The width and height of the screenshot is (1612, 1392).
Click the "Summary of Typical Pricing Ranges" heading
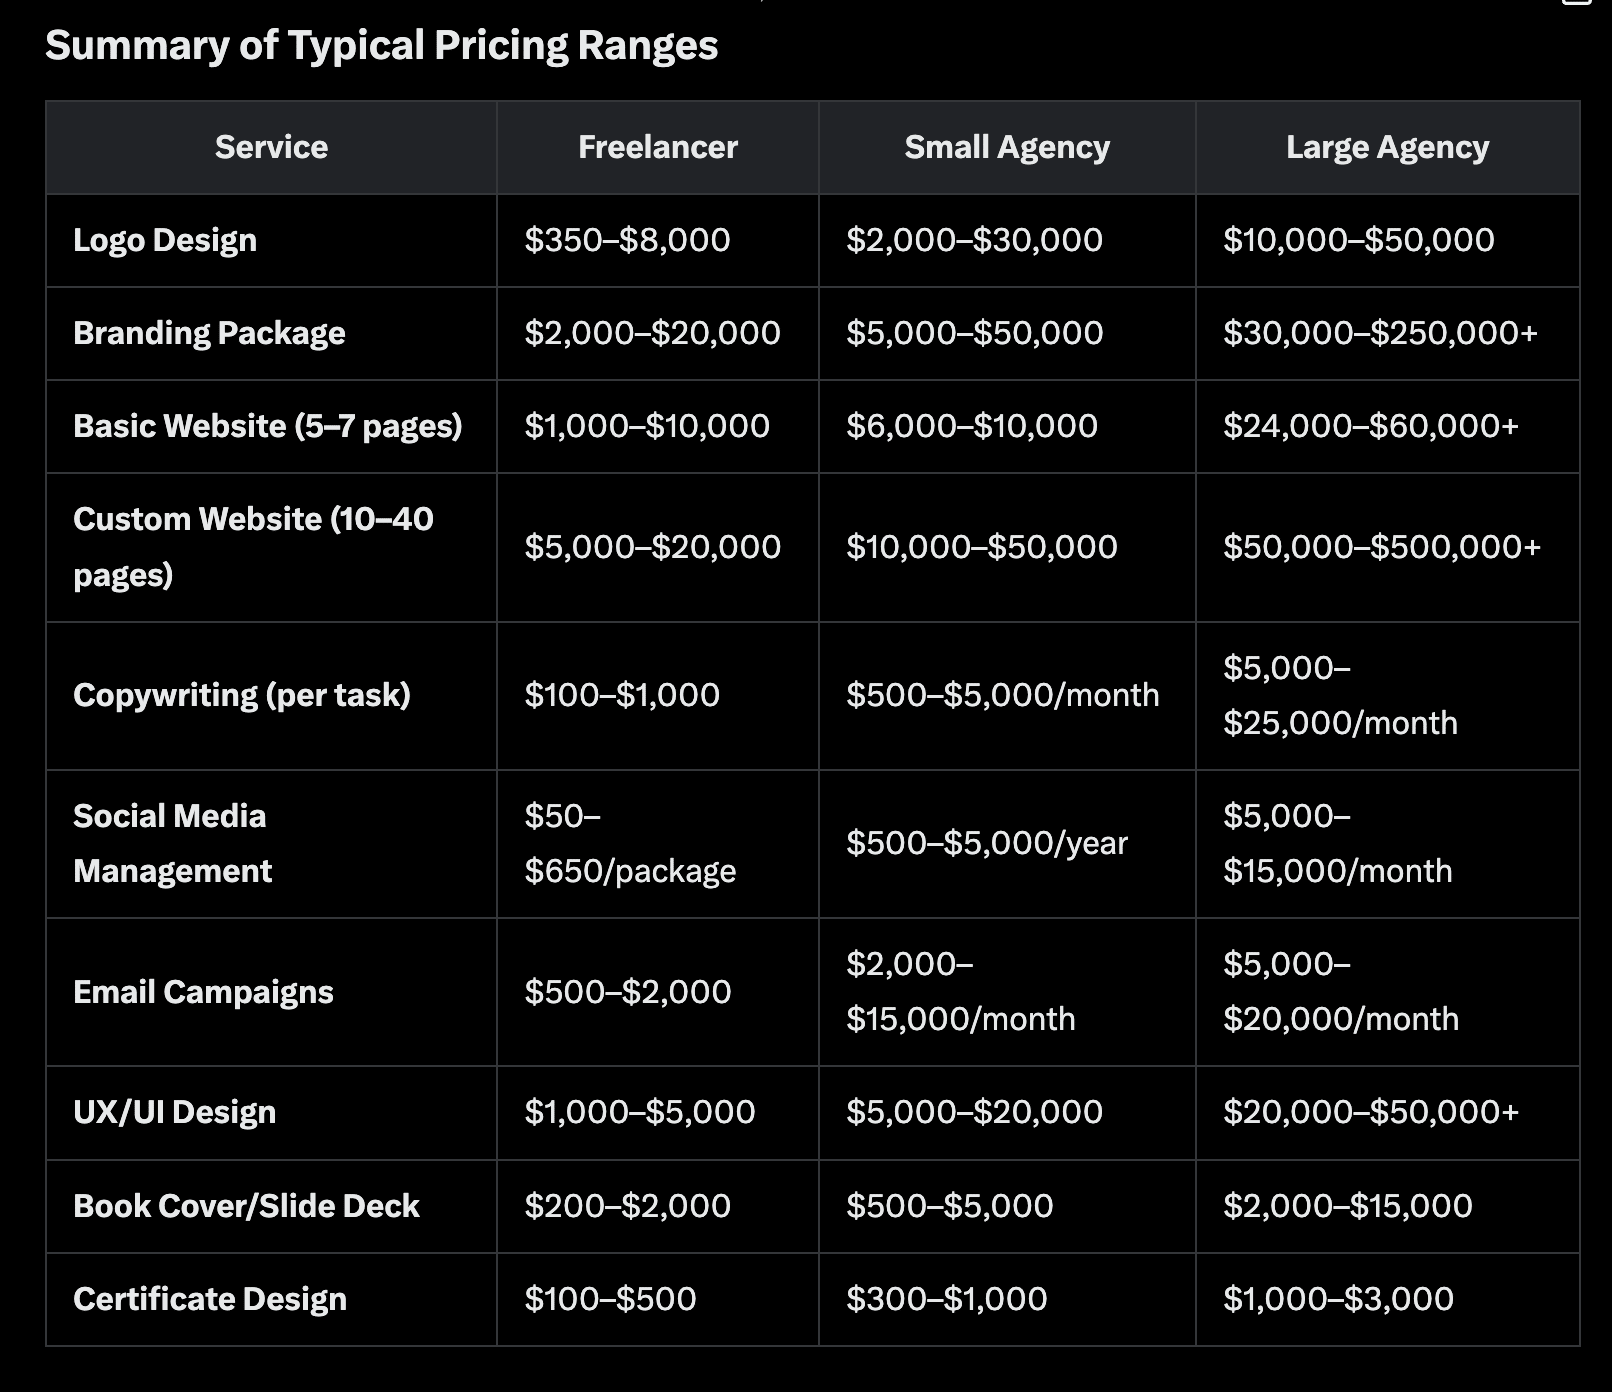[381, 46]
